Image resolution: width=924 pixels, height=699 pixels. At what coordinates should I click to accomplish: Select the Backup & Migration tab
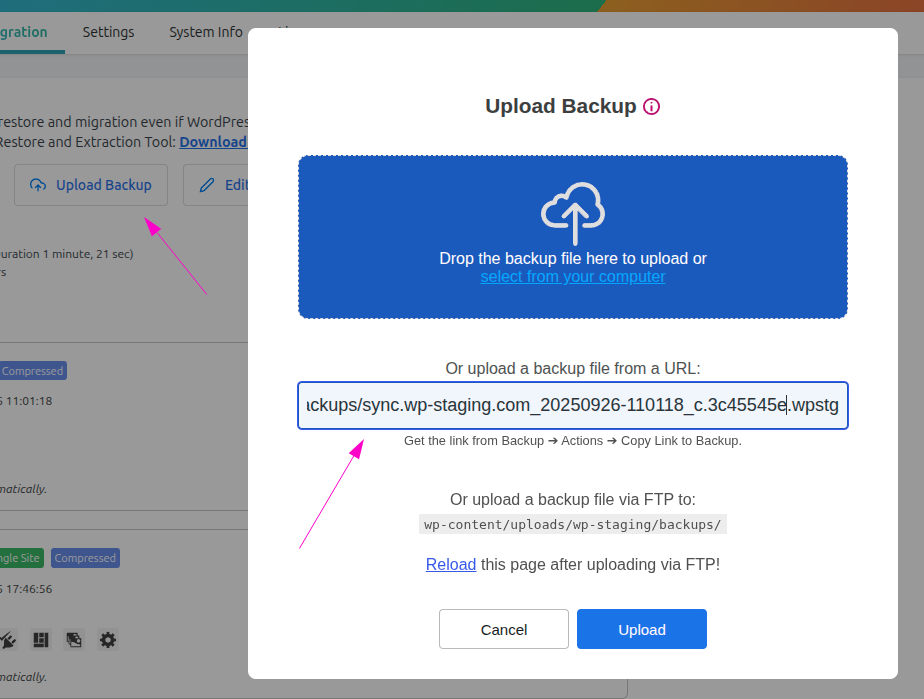tap(23, 32)
